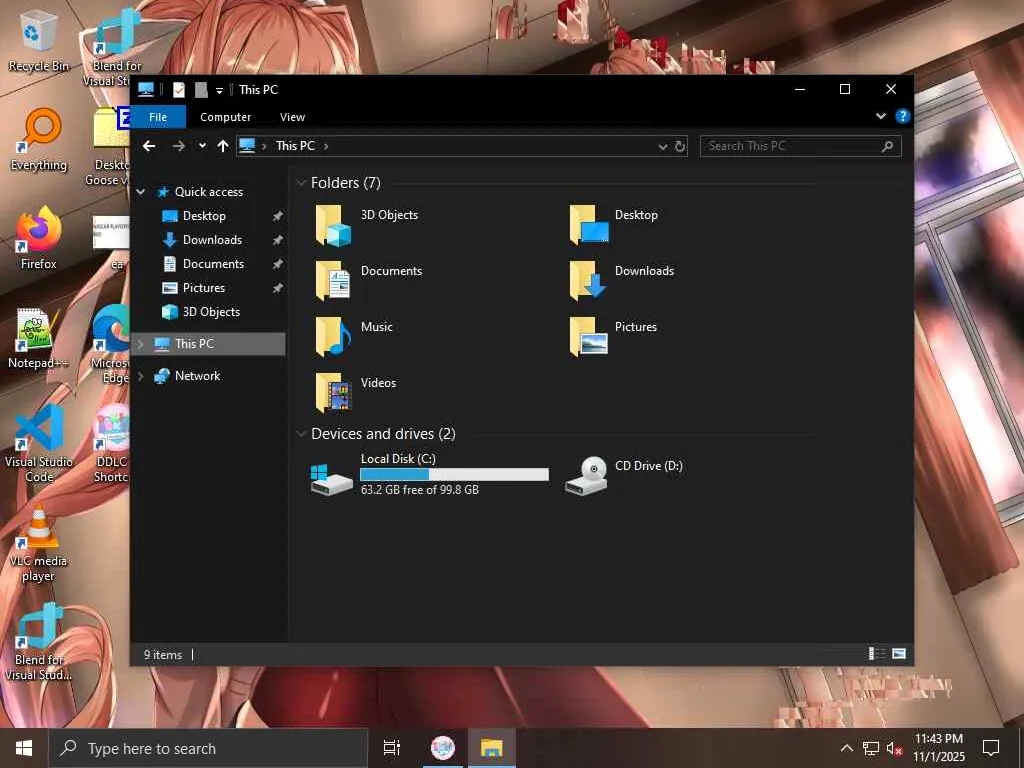Select 3D Objects in sidebar
1024x768 pixels.
(x=211, y=312)
